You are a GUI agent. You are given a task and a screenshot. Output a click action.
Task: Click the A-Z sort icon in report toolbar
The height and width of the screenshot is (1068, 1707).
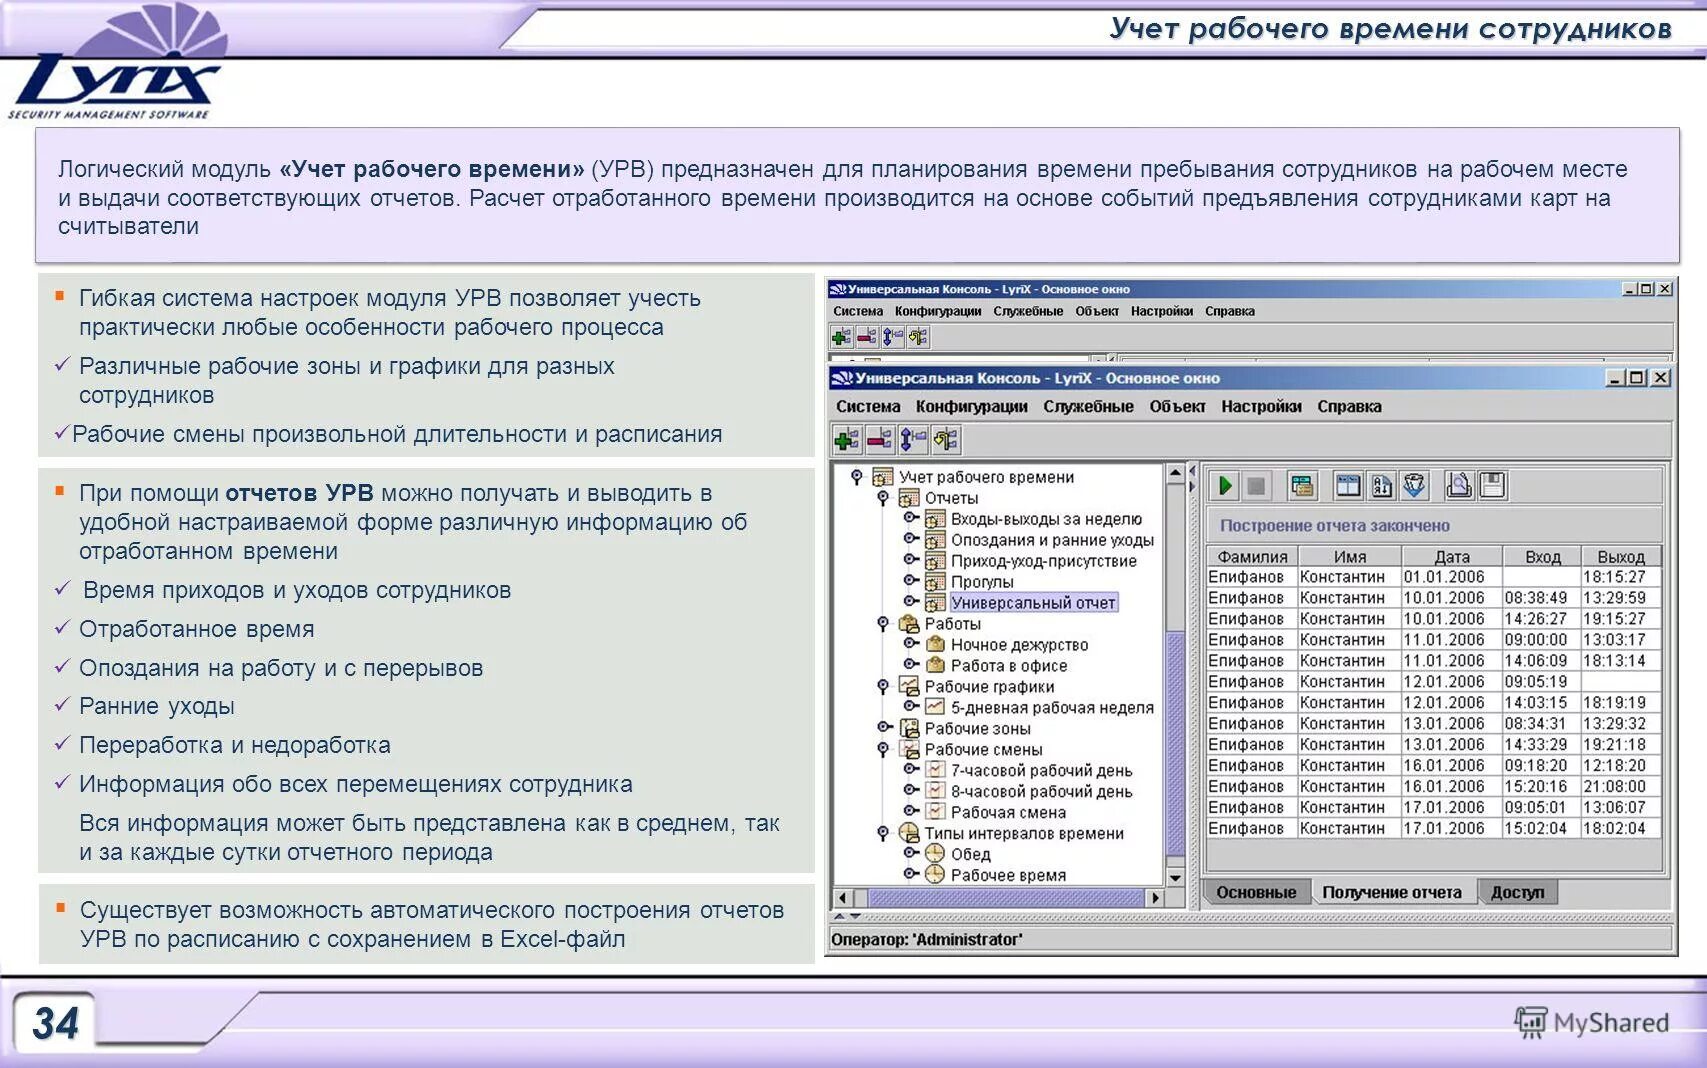coord(1382,486)
